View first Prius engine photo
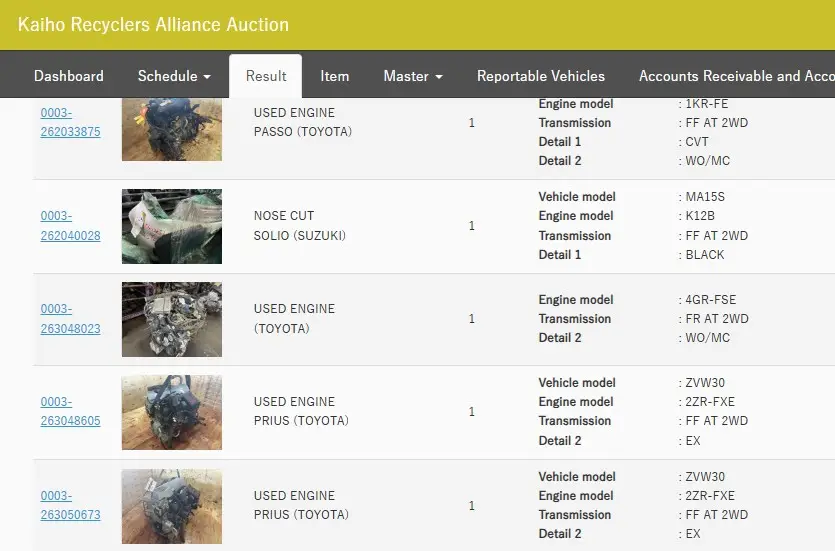The width and height of the screenshot is (835, 551). (x=172, y=413)
